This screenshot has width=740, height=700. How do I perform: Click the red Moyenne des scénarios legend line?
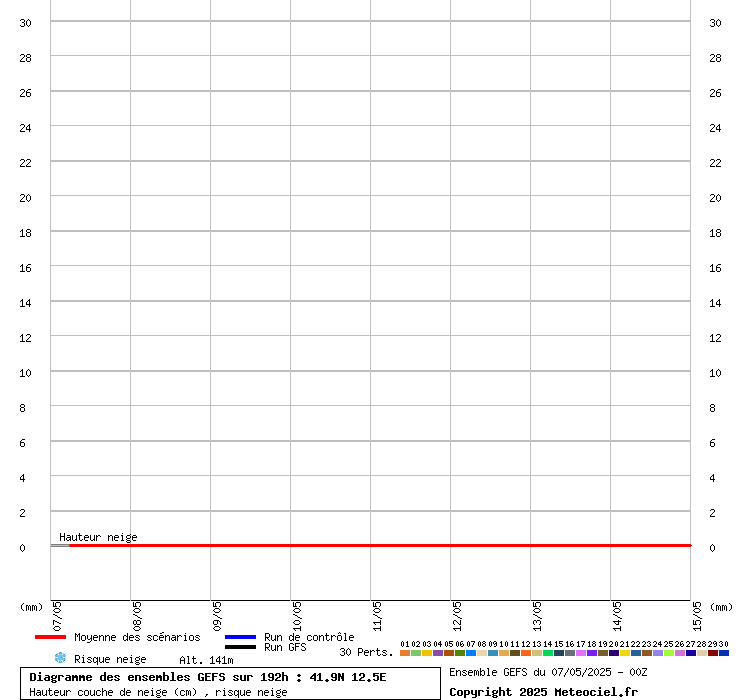coord(50,637)
